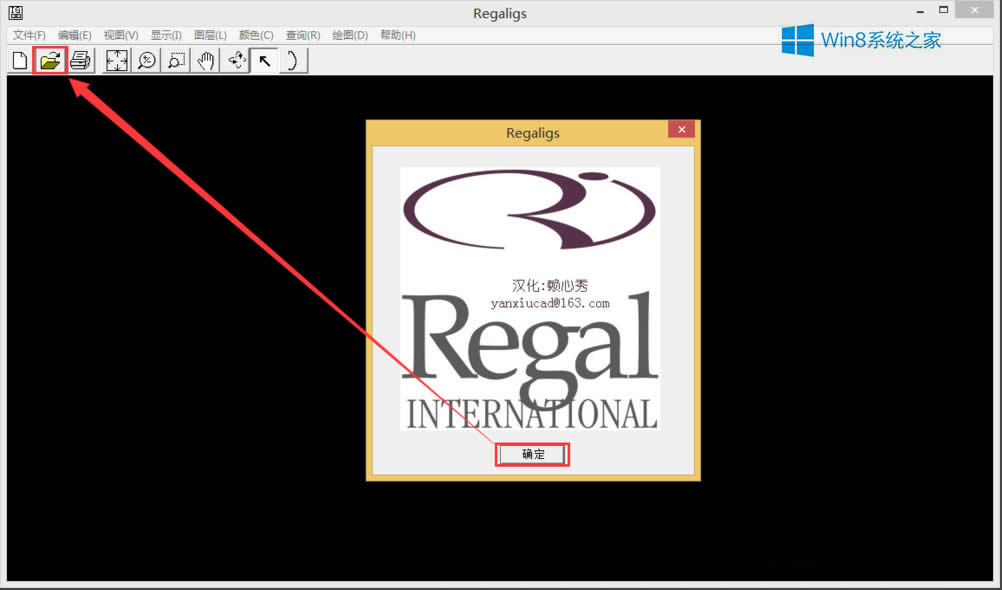Open the 显示(I) menu
The width and height of the screenshot is (1002, 590).
[166, 35]
